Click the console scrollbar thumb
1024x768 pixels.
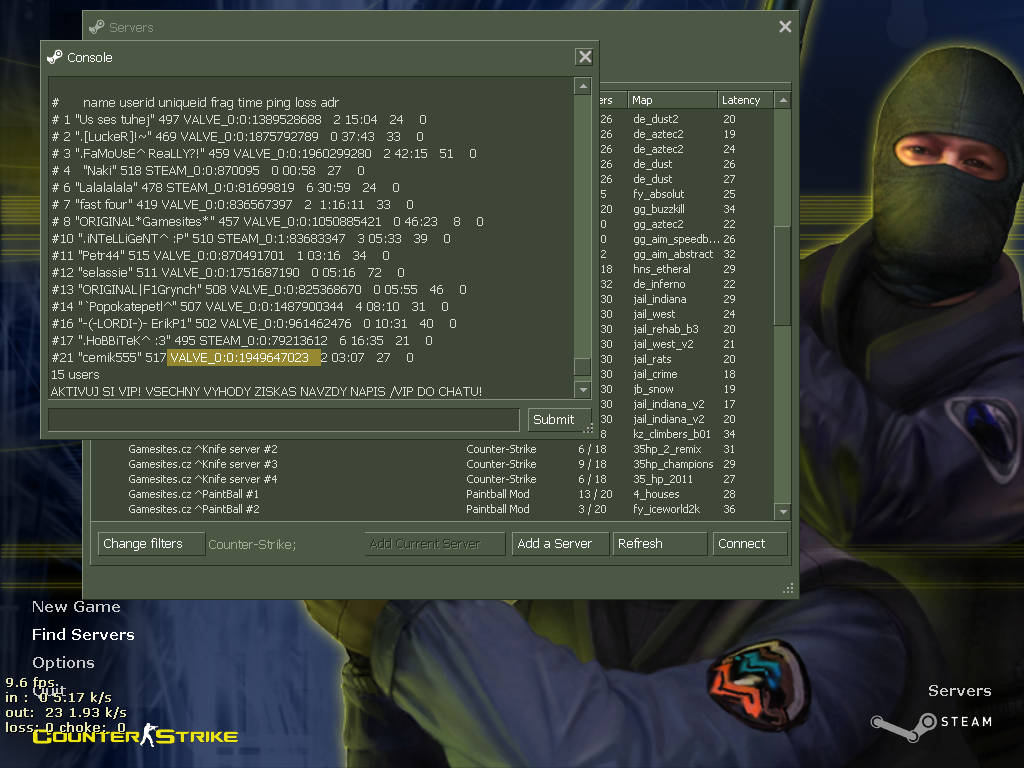582,366
